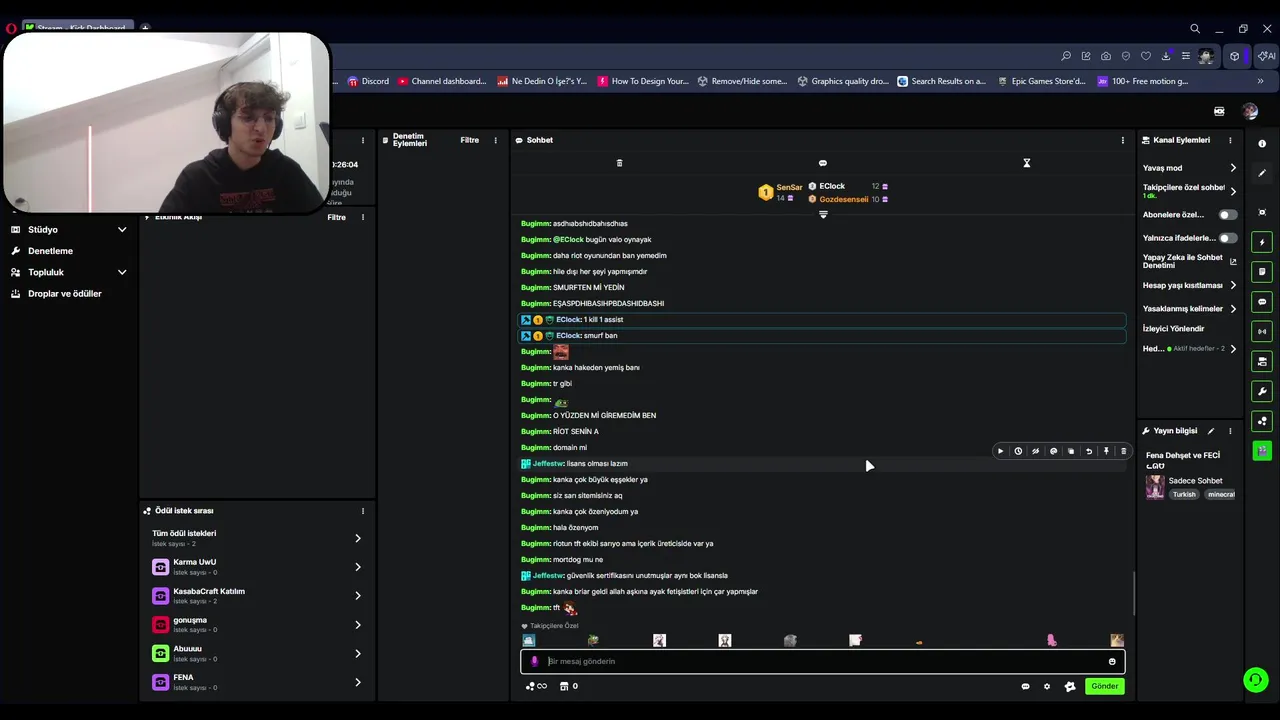This screenshot has width=1280, height=720.
Task: Click Opera browser search icon
Action: pos(1195,29)
